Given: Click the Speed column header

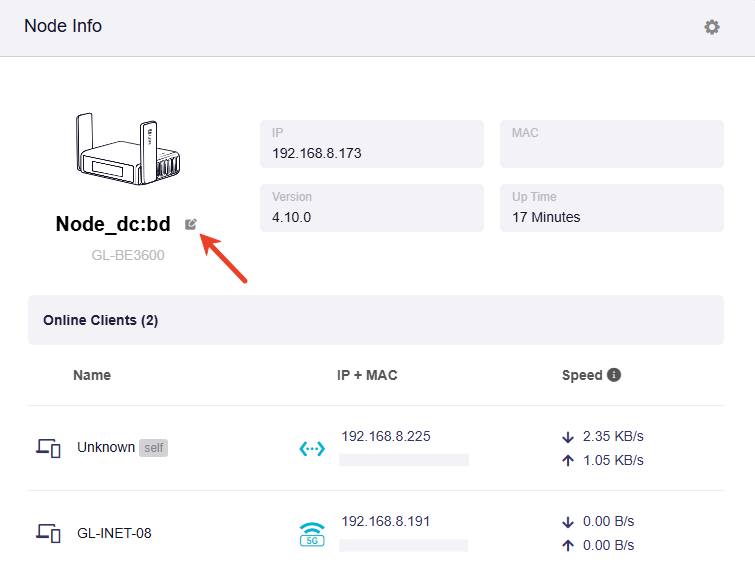Looking at the screenshot, I should coord(582,375).
